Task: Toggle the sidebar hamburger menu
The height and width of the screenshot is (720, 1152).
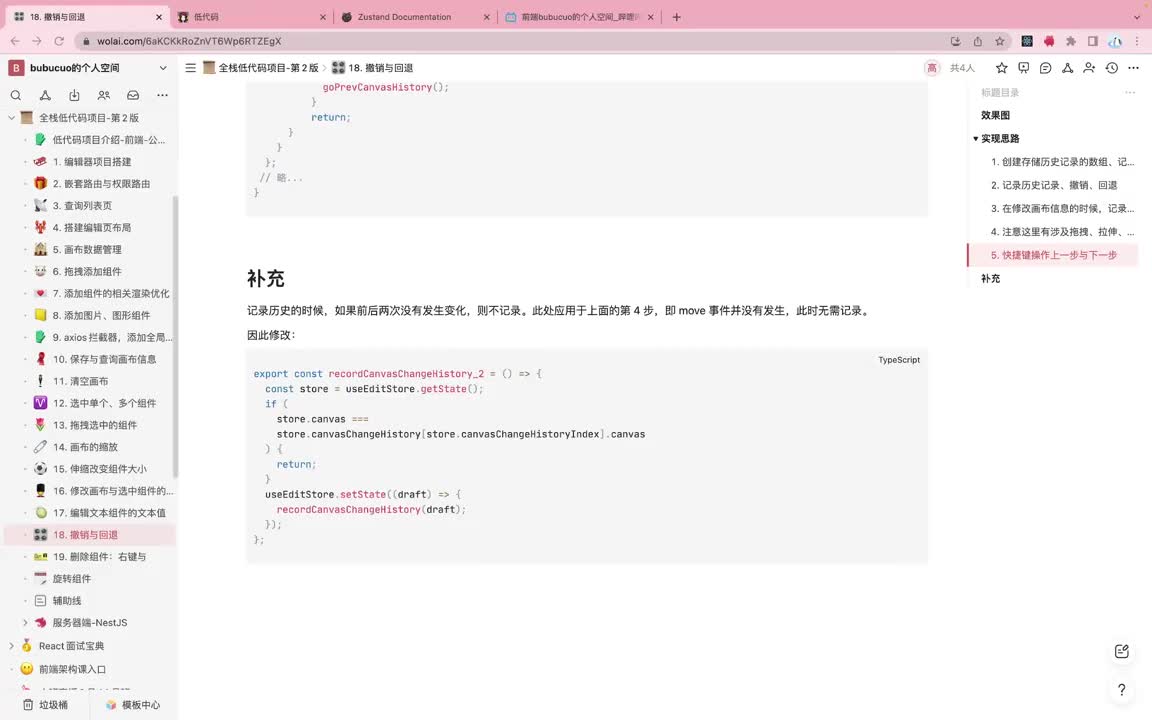Action: pos(190,68)
